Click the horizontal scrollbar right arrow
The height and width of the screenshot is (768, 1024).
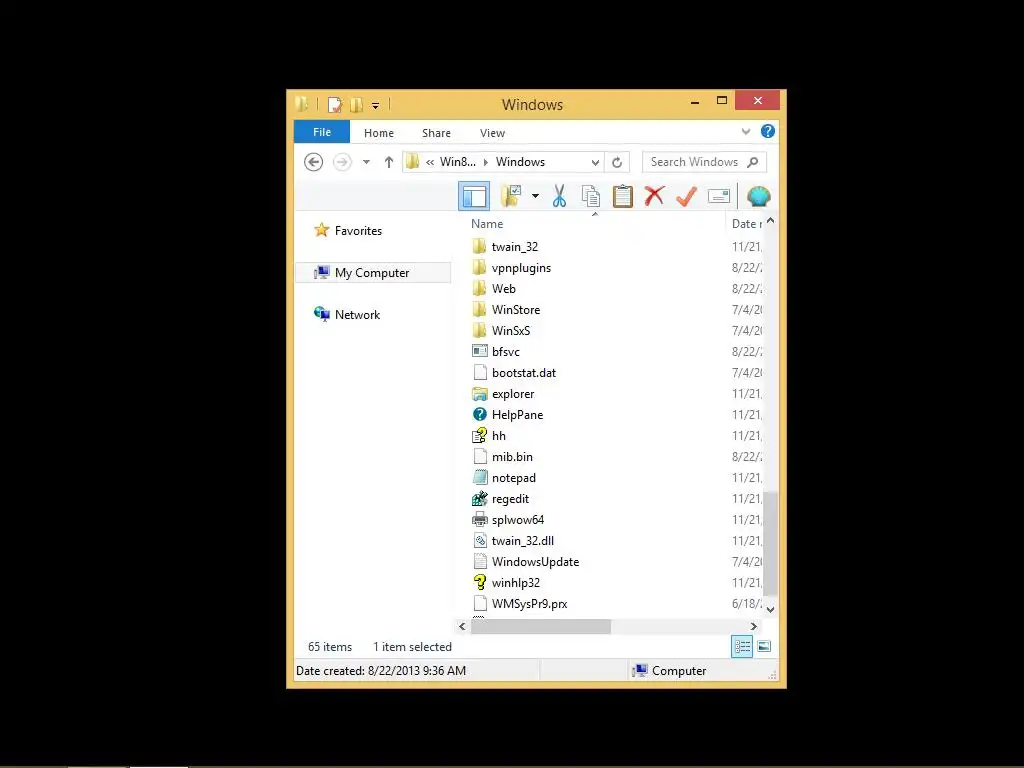tap(754, 626)
